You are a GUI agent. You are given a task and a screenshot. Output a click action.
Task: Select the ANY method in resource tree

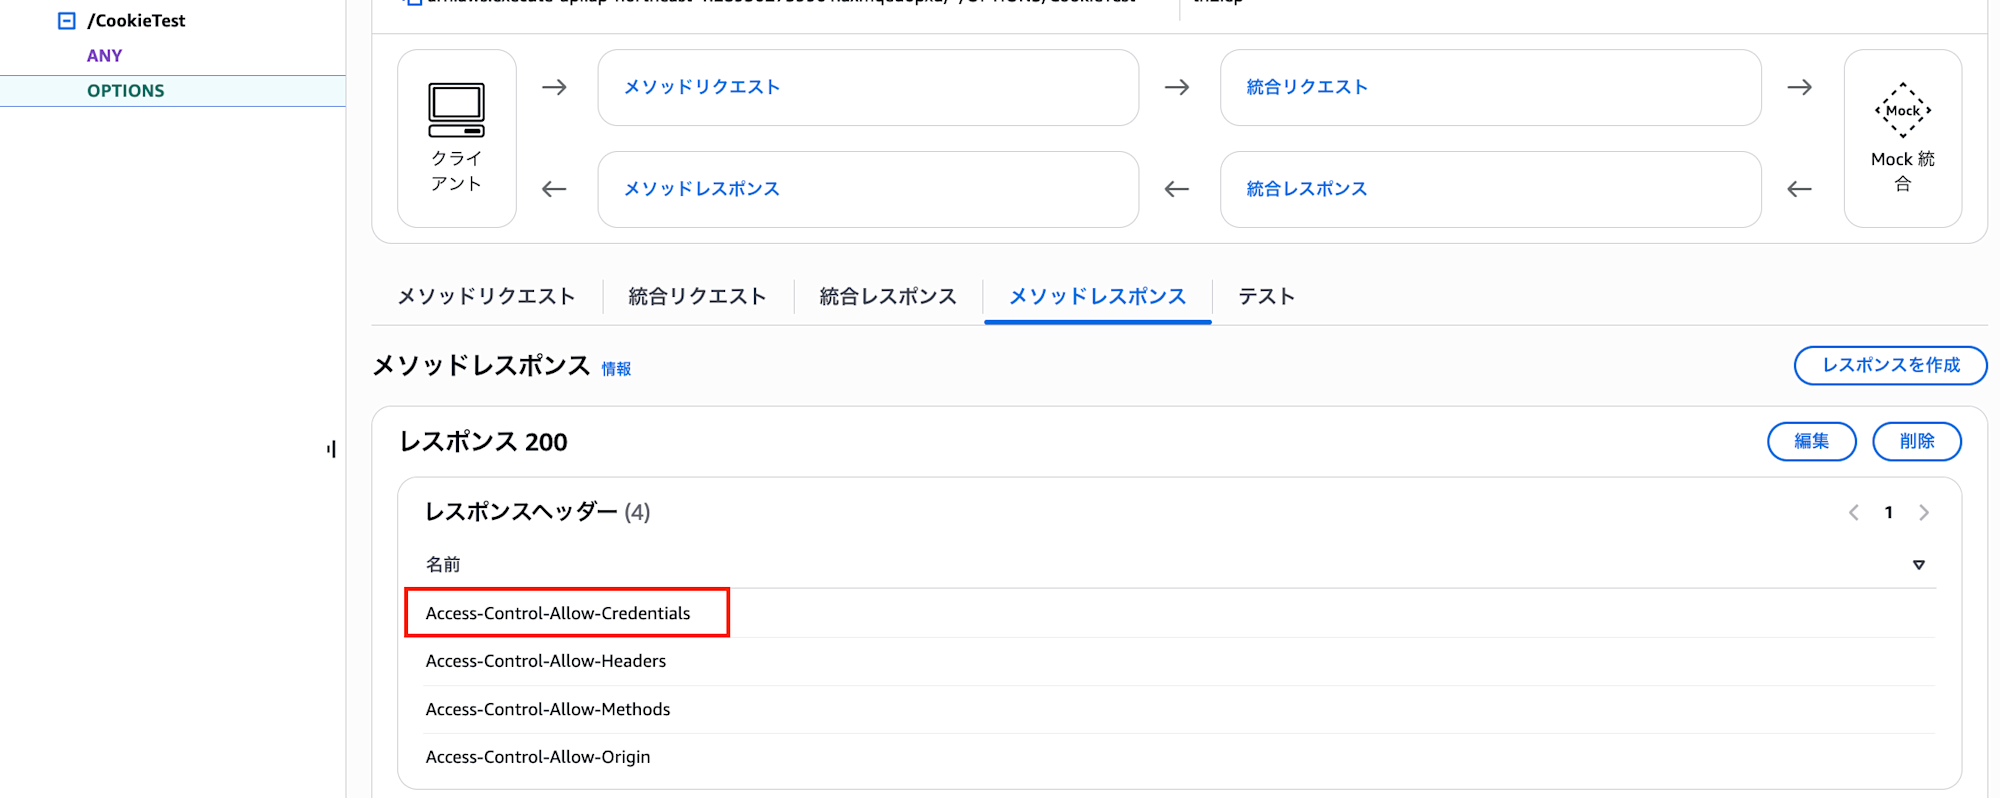point(104,56)
